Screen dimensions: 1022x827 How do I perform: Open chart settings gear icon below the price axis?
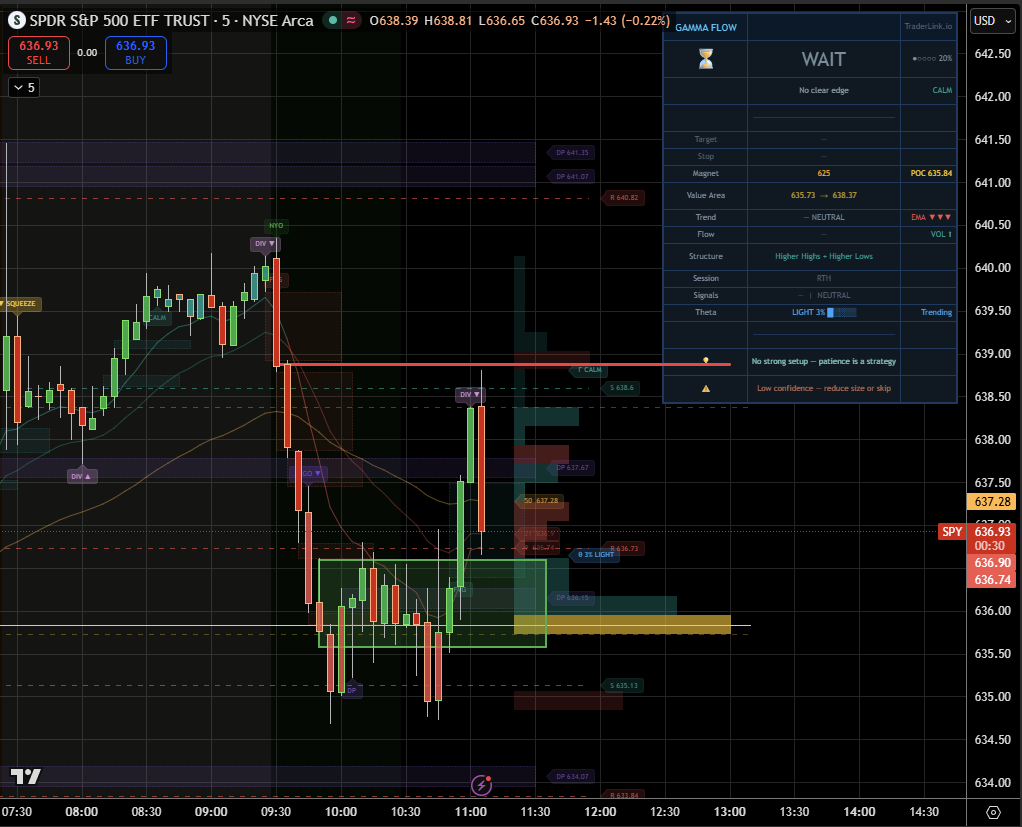point(993,812)
